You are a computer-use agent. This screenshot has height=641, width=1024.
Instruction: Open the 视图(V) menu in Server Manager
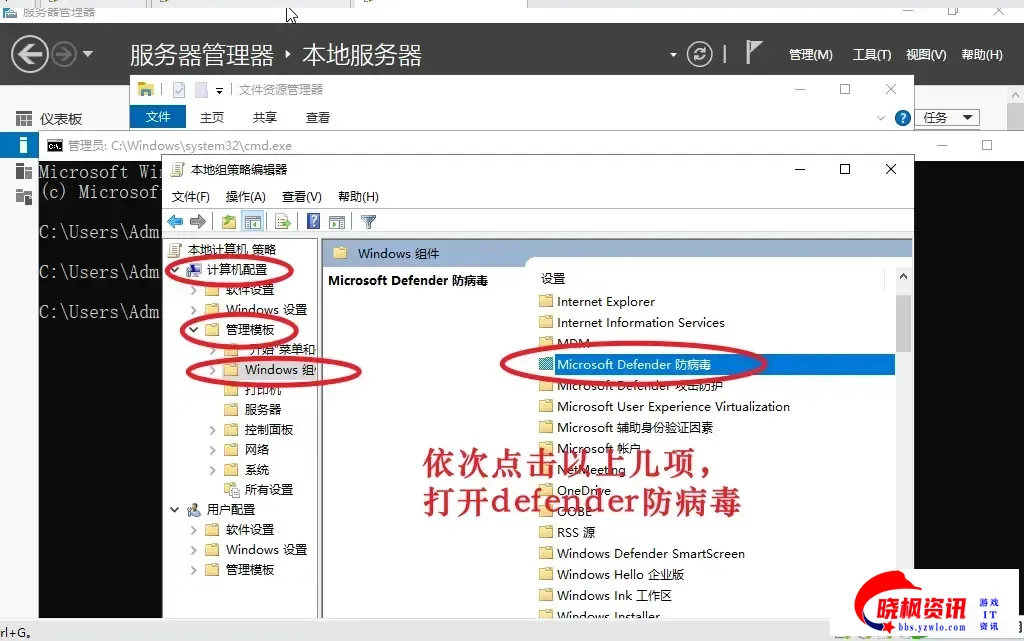coord(926,55)
